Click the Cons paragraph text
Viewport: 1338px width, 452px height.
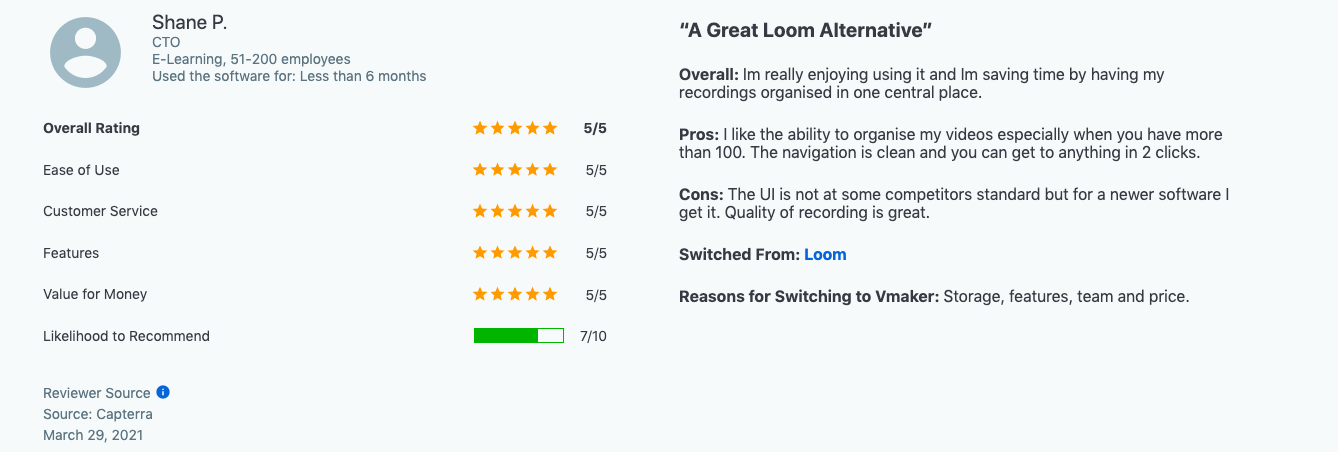coord(953,203)
